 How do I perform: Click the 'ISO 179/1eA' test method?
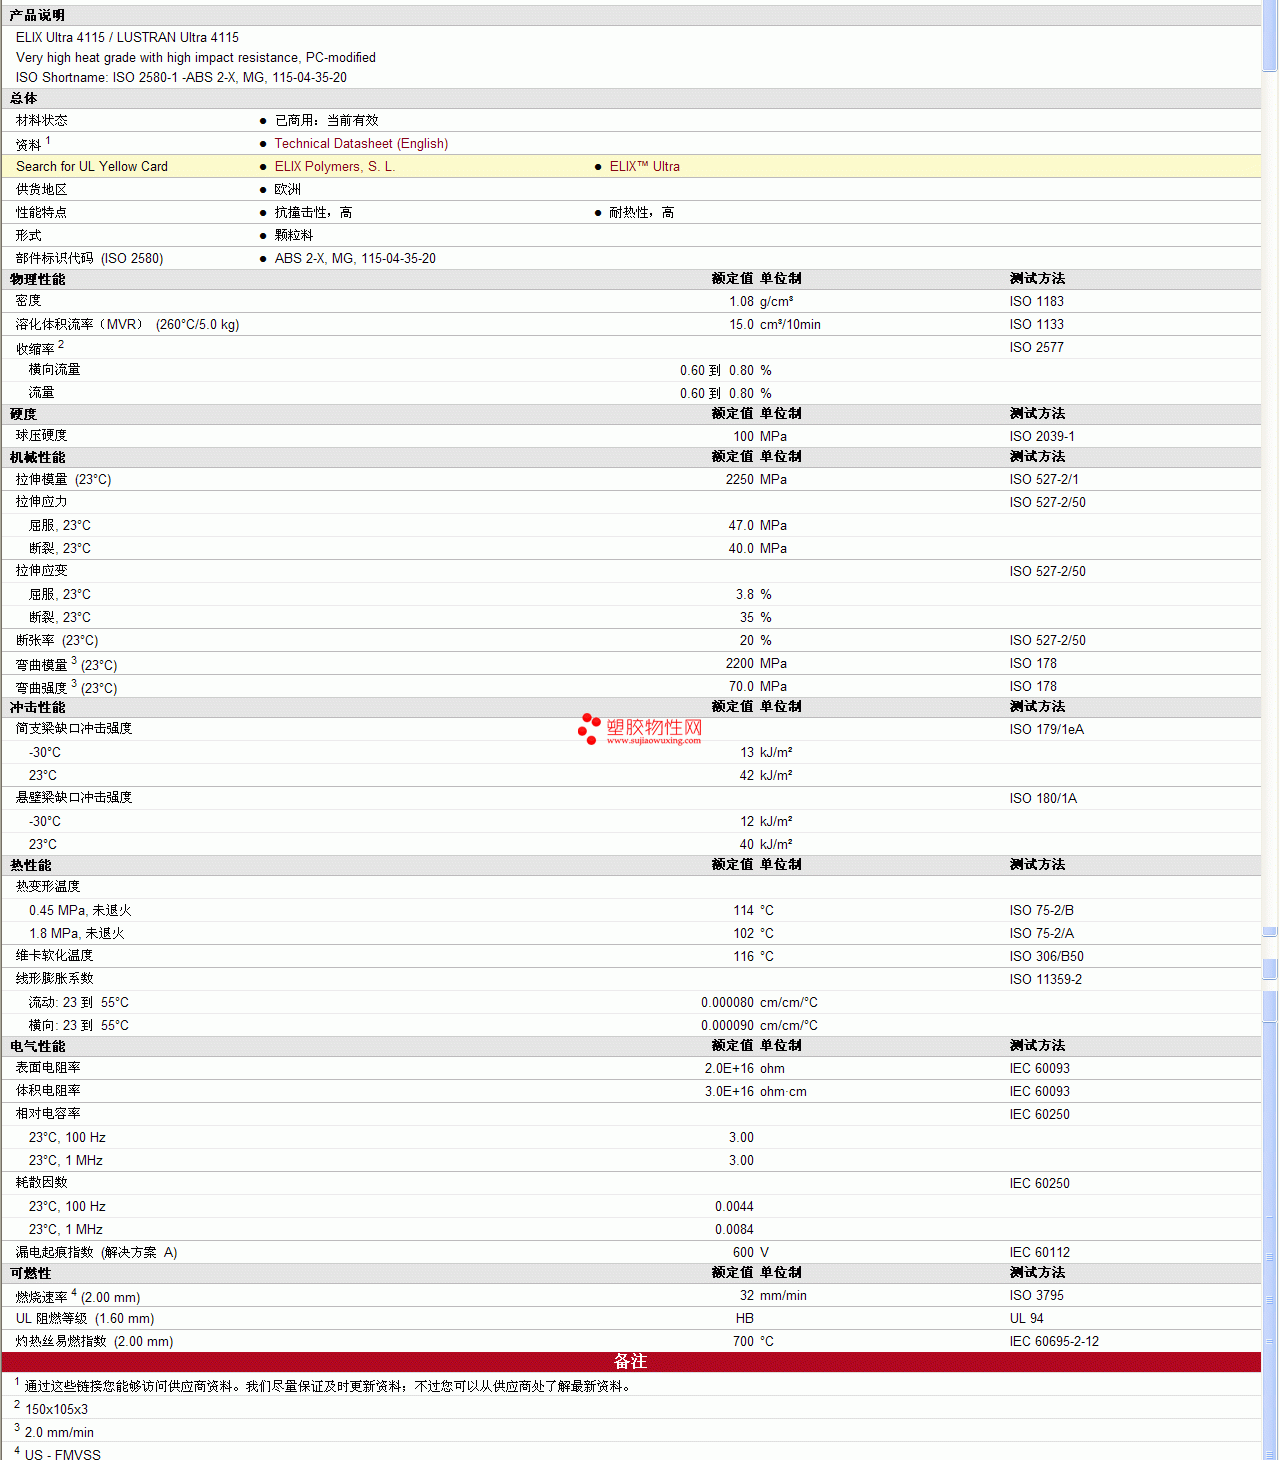1047,730
